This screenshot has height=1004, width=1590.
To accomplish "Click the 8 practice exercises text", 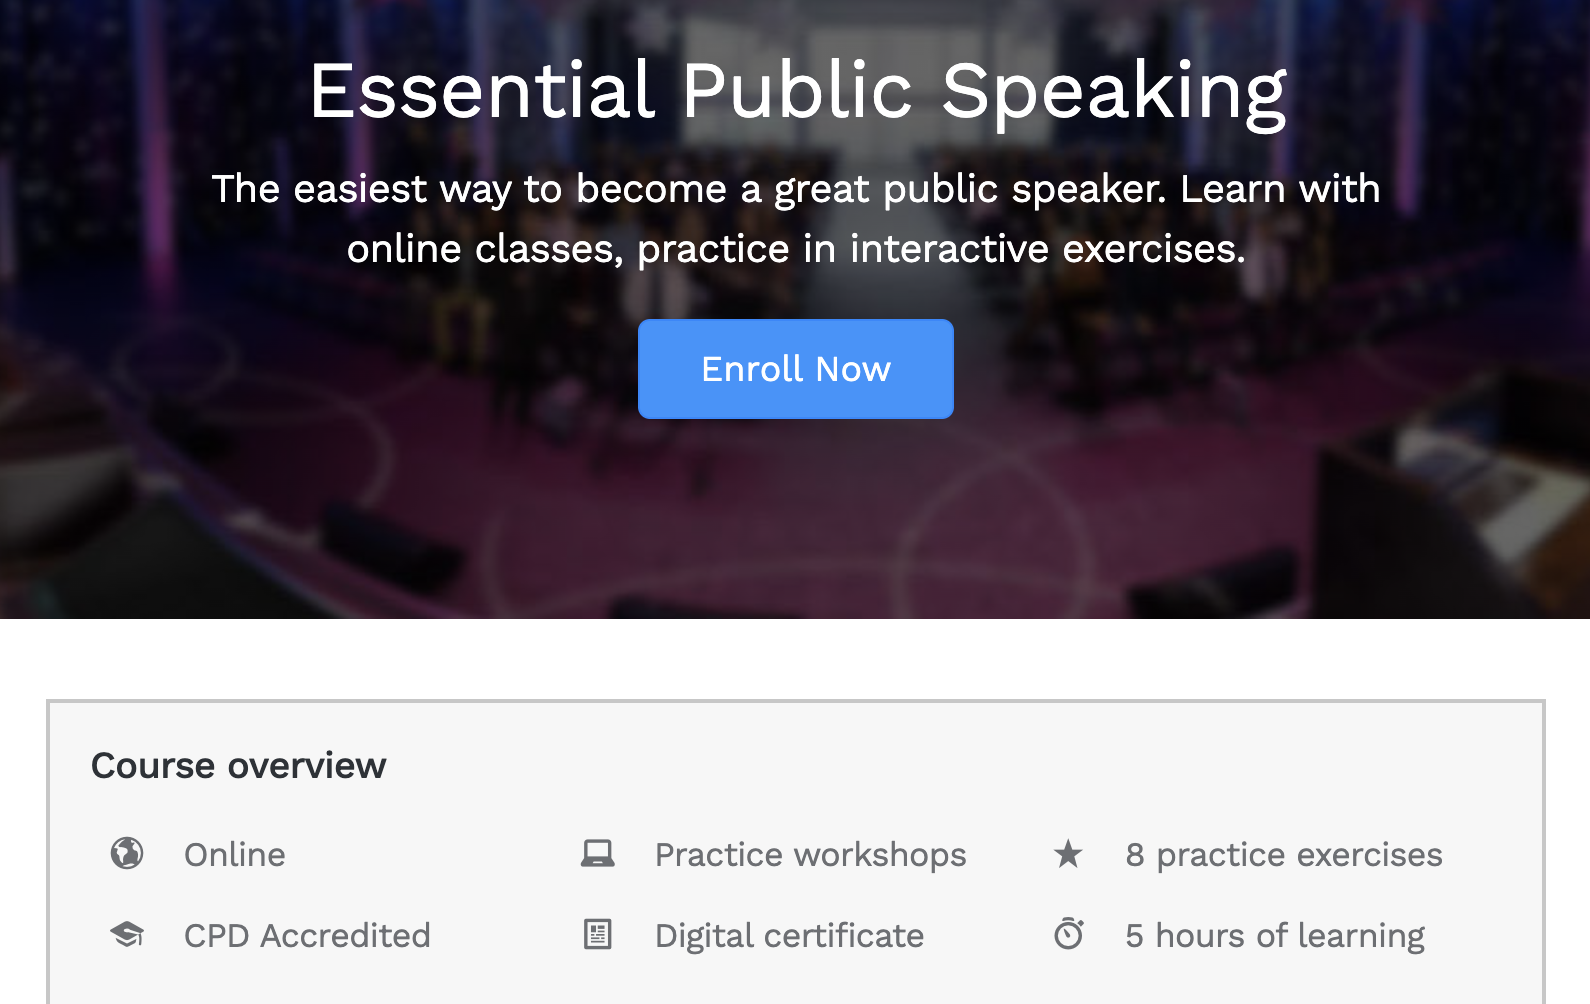I will pyautogui.click(x=1283, y=855).
